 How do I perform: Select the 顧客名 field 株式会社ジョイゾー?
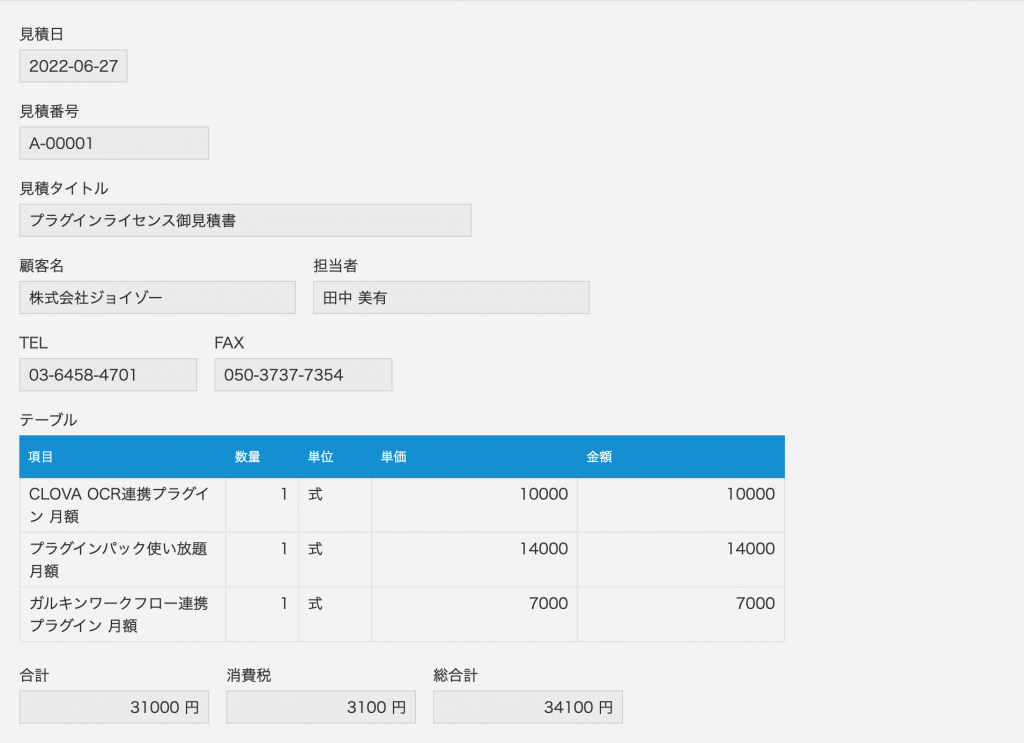tap(157, 298)
